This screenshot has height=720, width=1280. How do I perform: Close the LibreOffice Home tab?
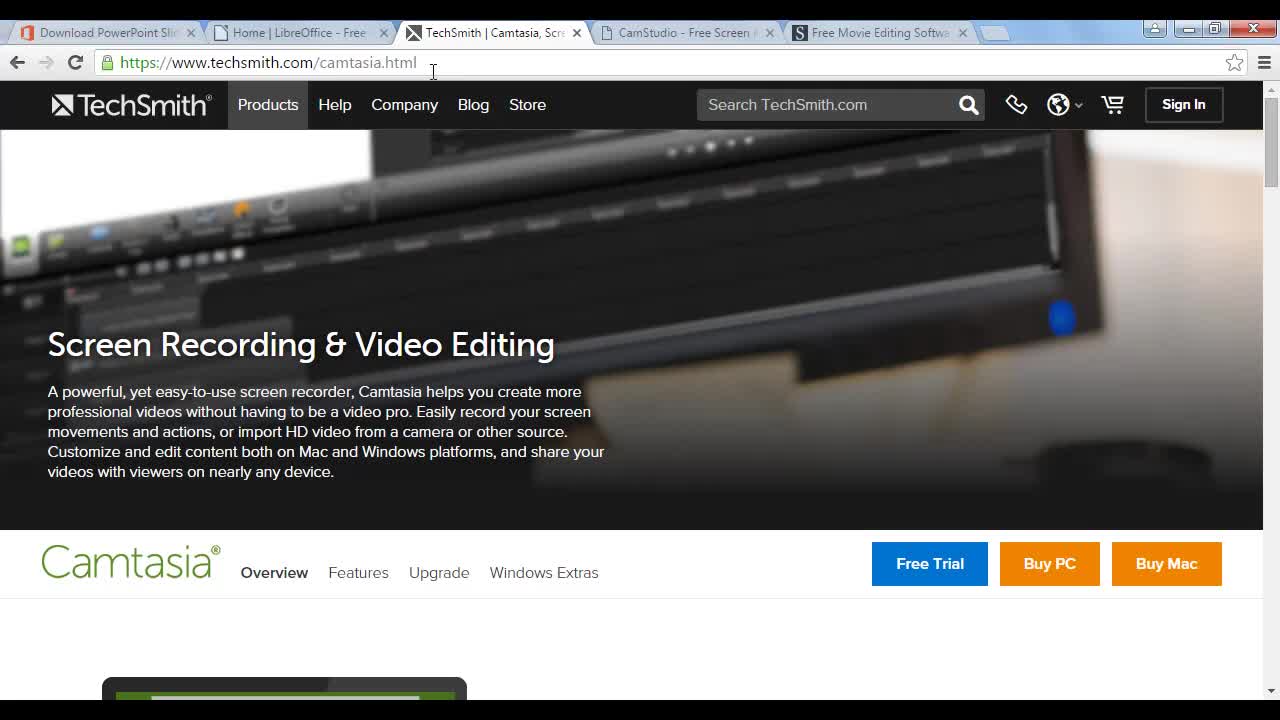click(x=383, y=33)
